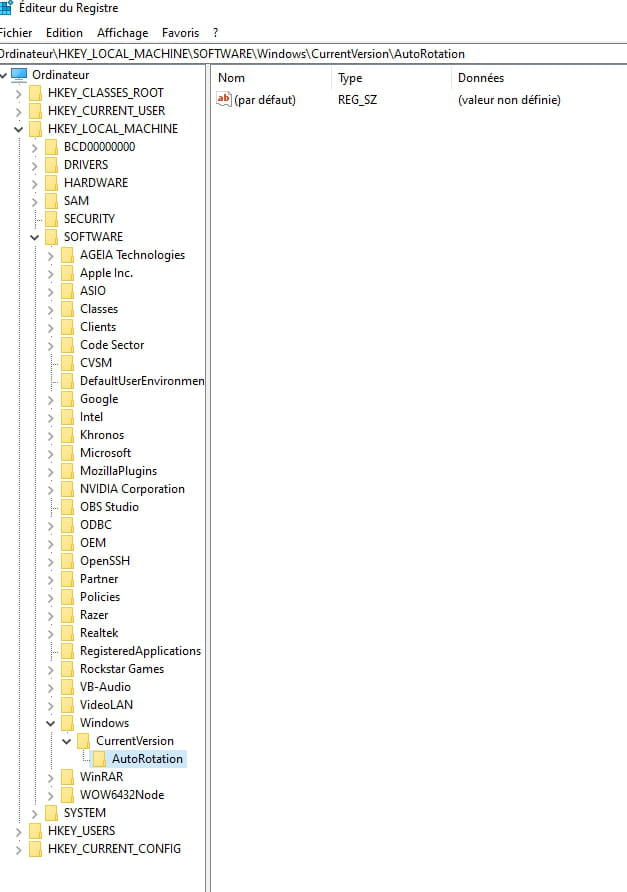Click the Apple Inc. folder icon
This screenshot has width=627, height=892.
point(68,273)
